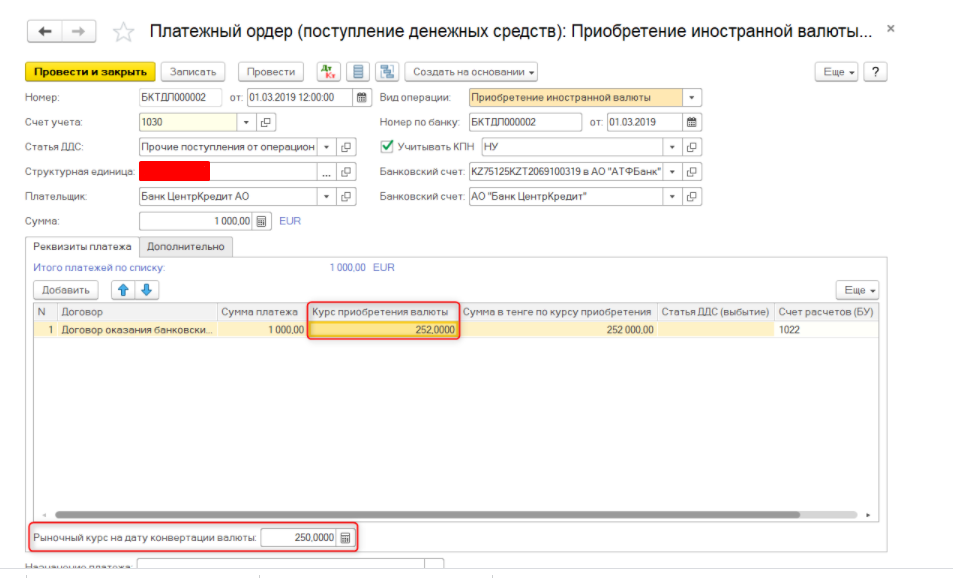Click the favorite star icon
Viewport: 953px width, 578px height.
[x=123, y=32]
